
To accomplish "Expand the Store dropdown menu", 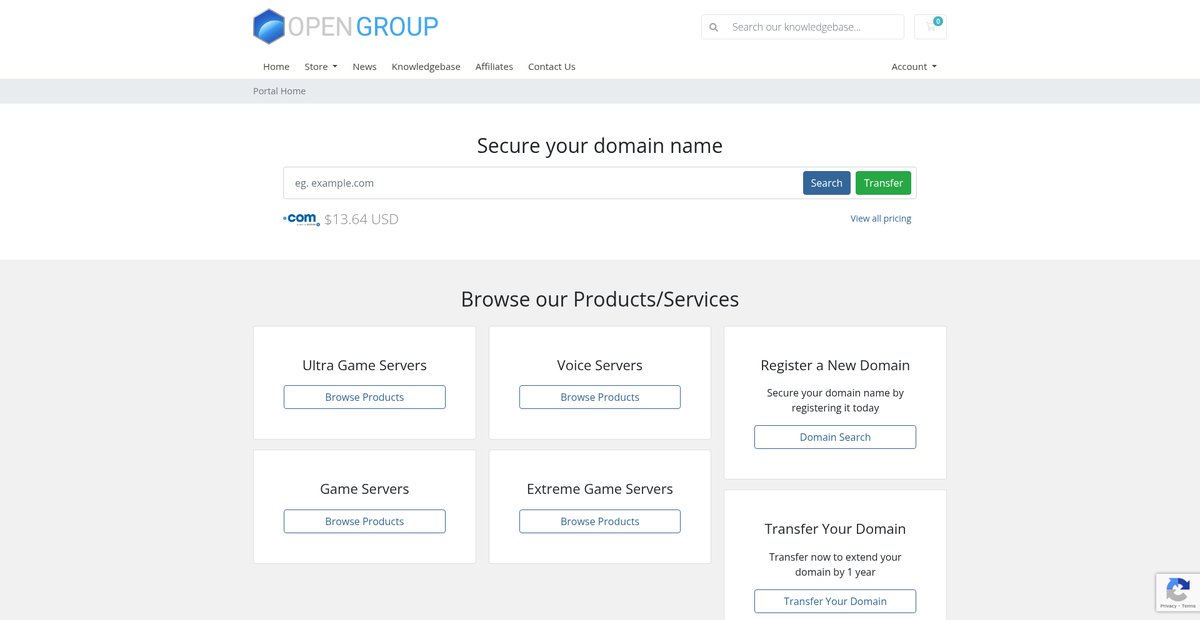I will 321,67.
